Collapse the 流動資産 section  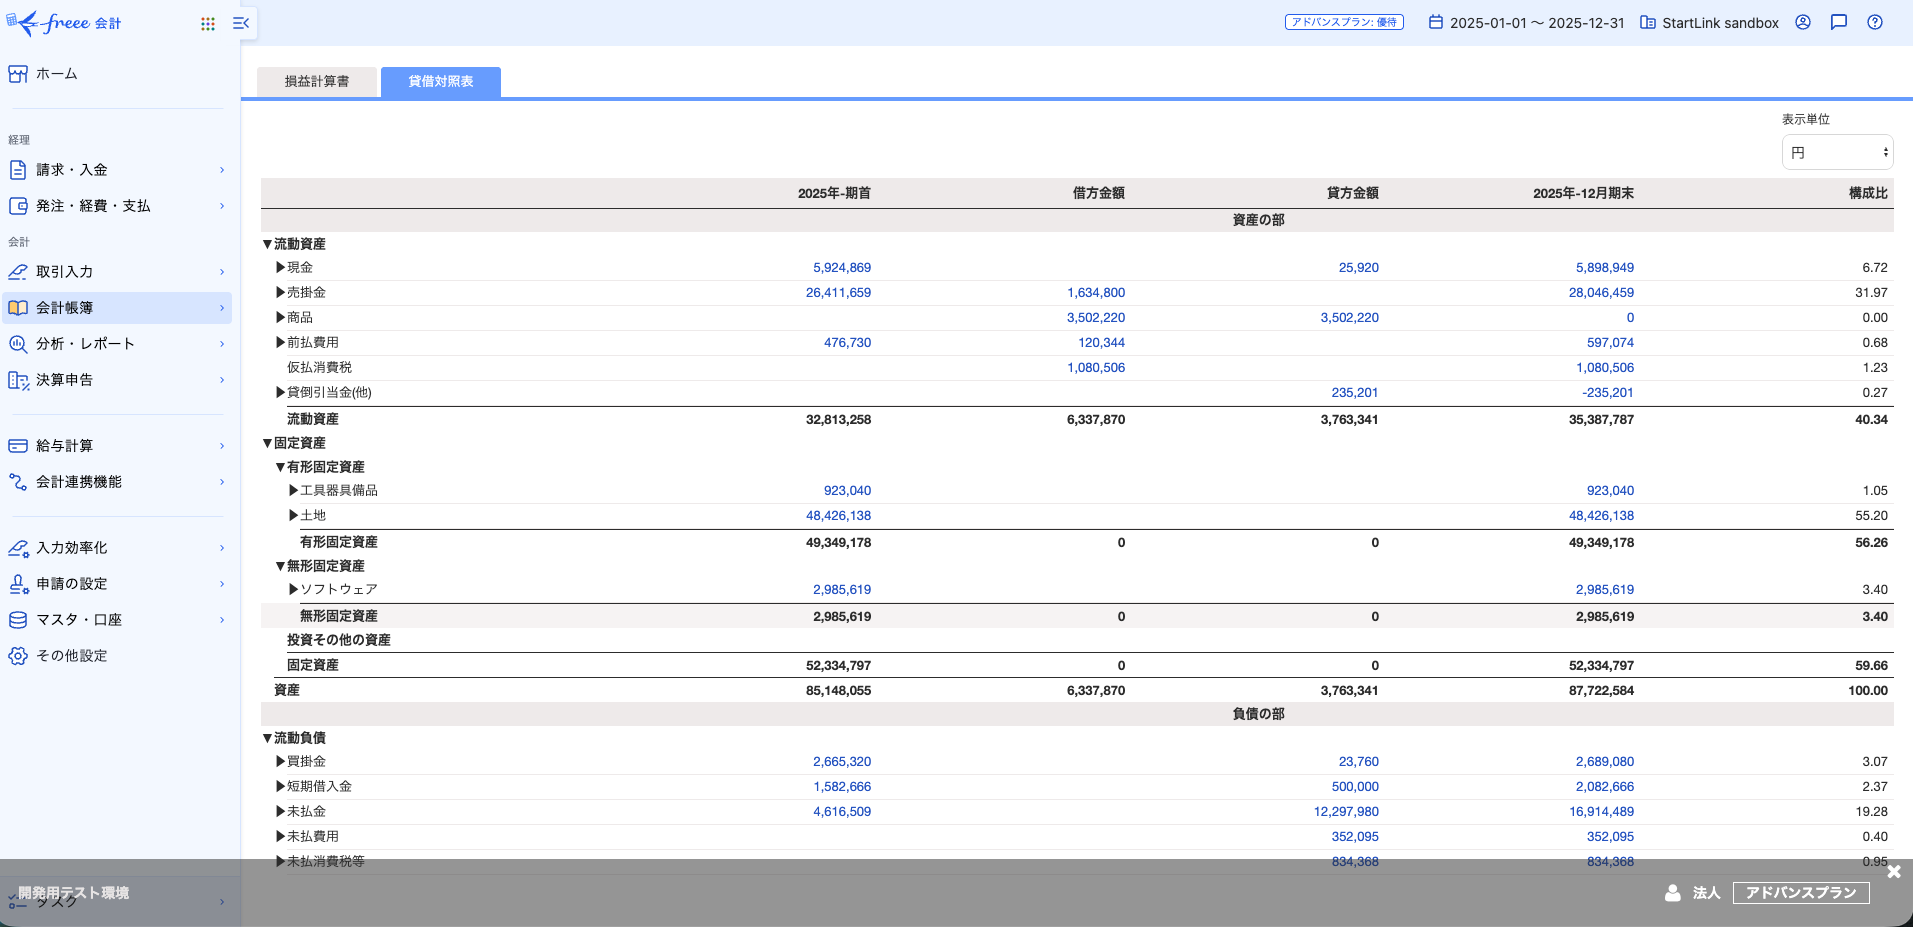tap(268, 244)
